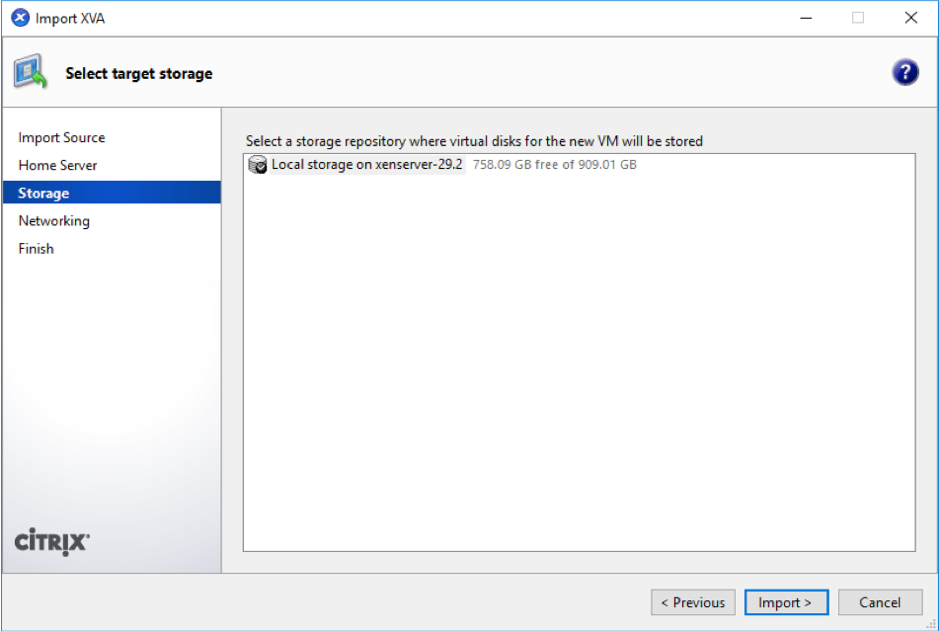Open help with the blue question mark icon
Viewport: 939px width, 631px height.
pos(905,72)
